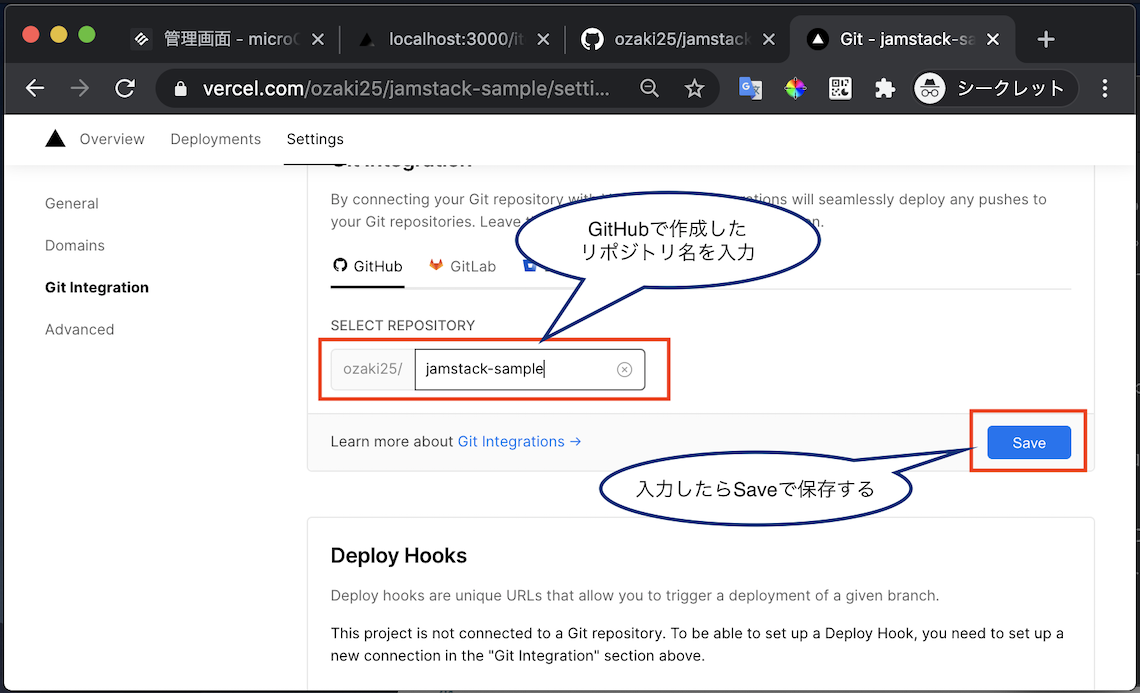This screenshot has height=693, width=1140.
Task: Bookmark this page with the star icon
Action: [x=694, y=89]
